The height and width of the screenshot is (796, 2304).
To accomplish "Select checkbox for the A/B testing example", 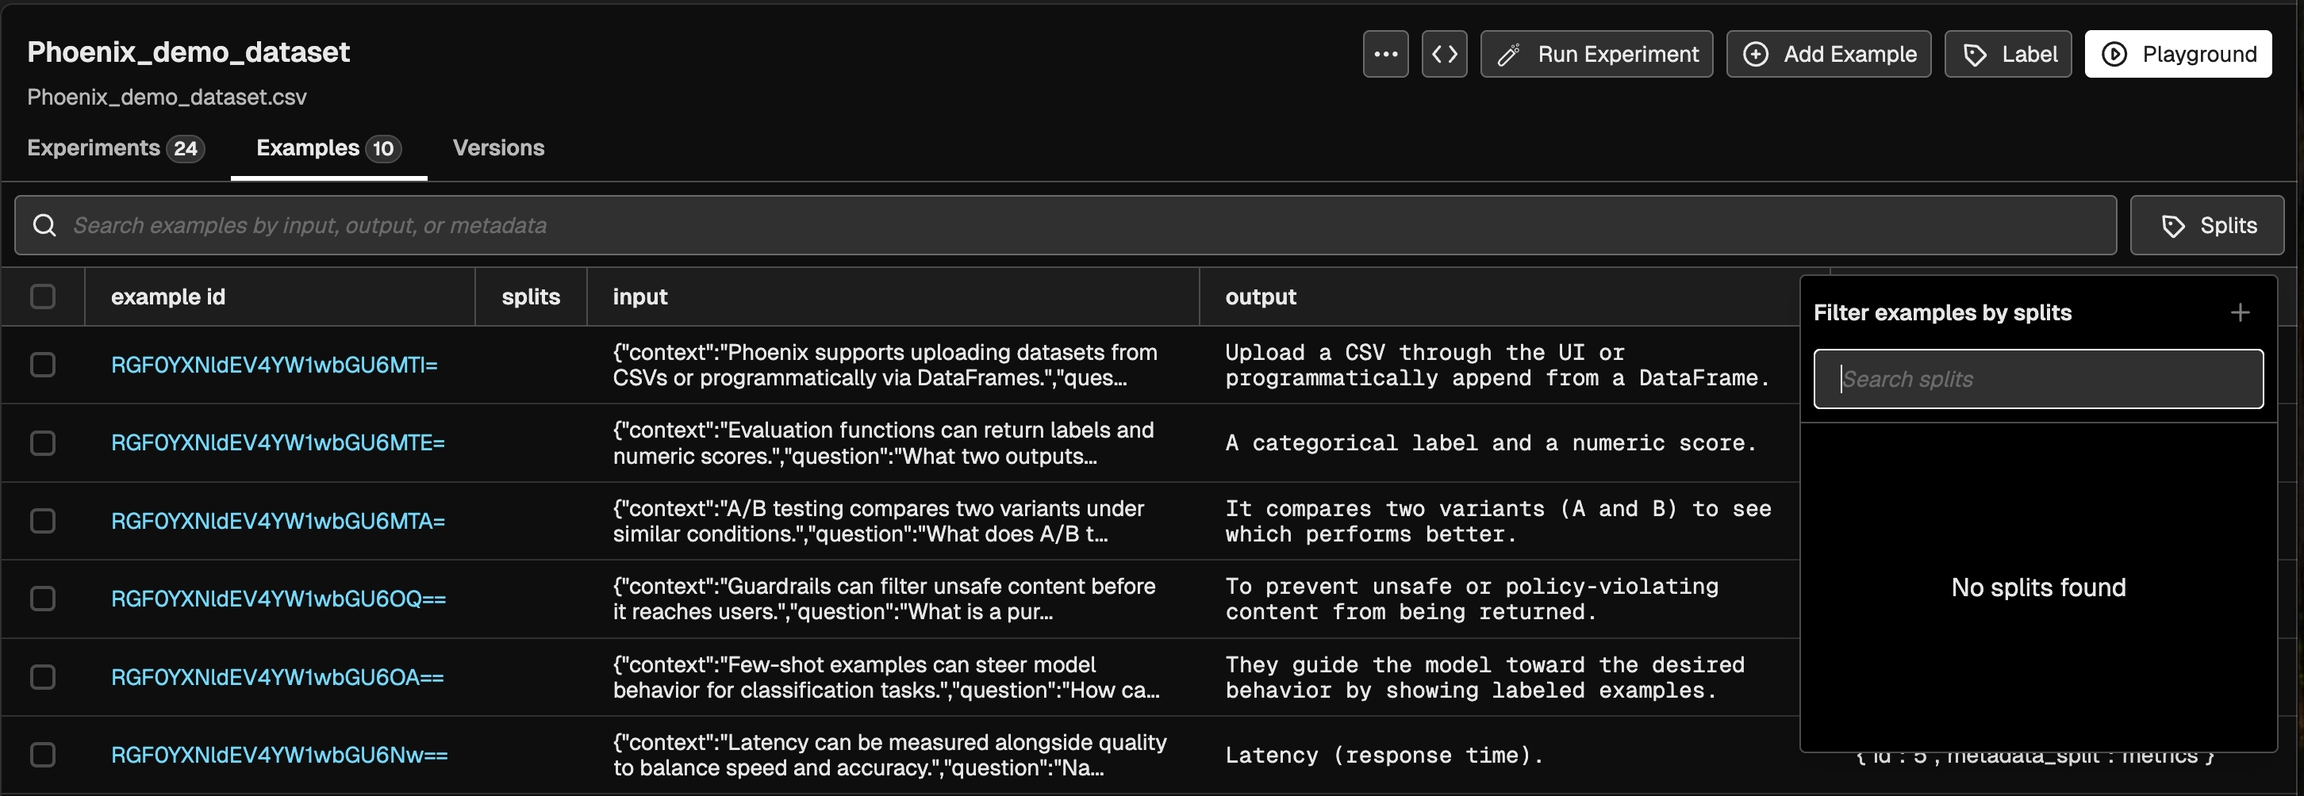I will [43, 521].
